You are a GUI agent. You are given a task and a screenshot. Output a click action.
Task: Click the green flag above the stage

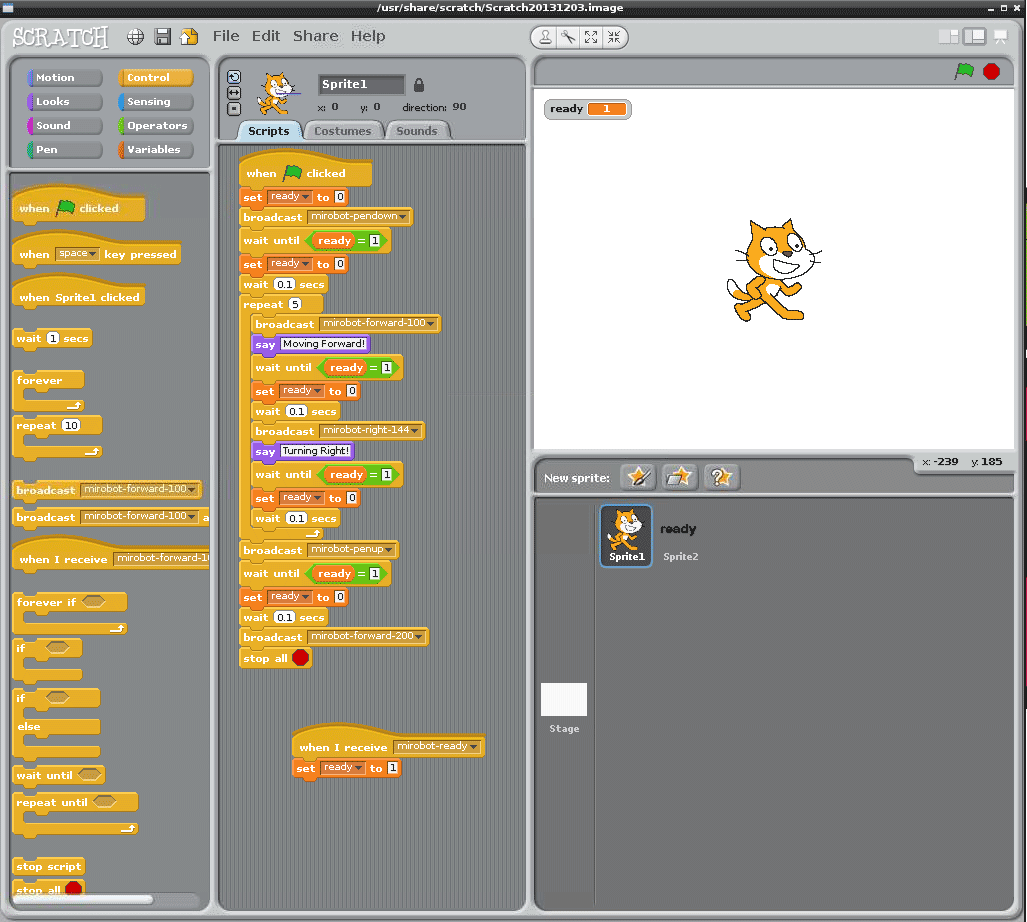tap(964, 71)
